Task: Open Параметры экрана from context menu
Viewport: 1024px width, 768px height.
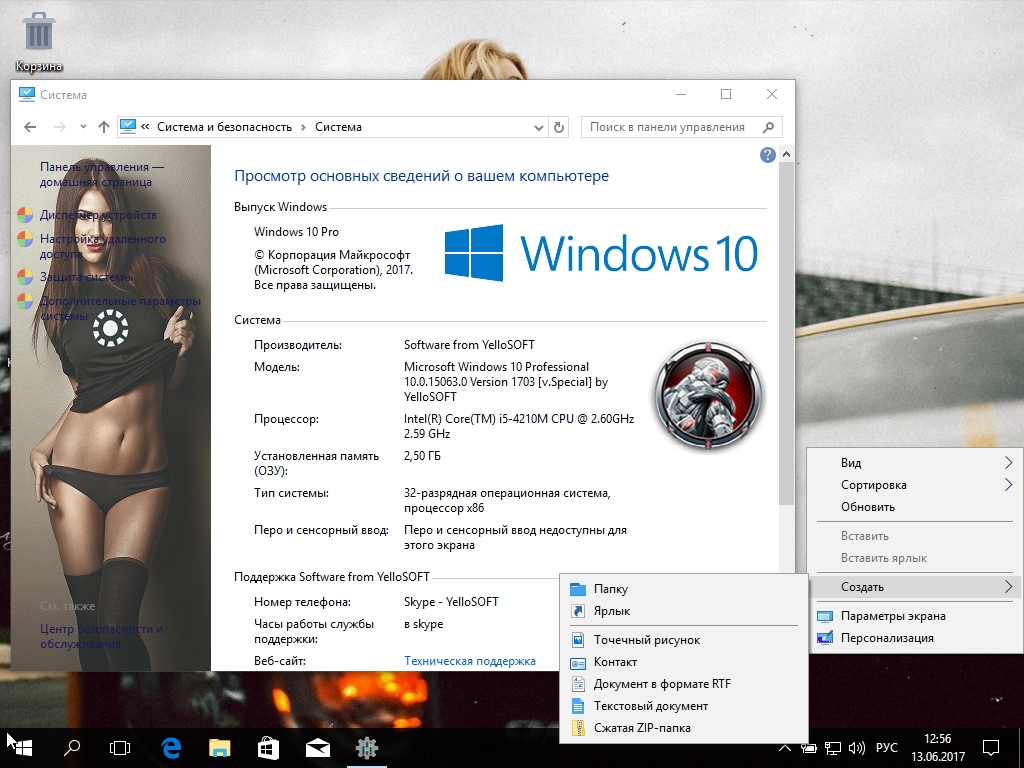Action: coord(915,616)
